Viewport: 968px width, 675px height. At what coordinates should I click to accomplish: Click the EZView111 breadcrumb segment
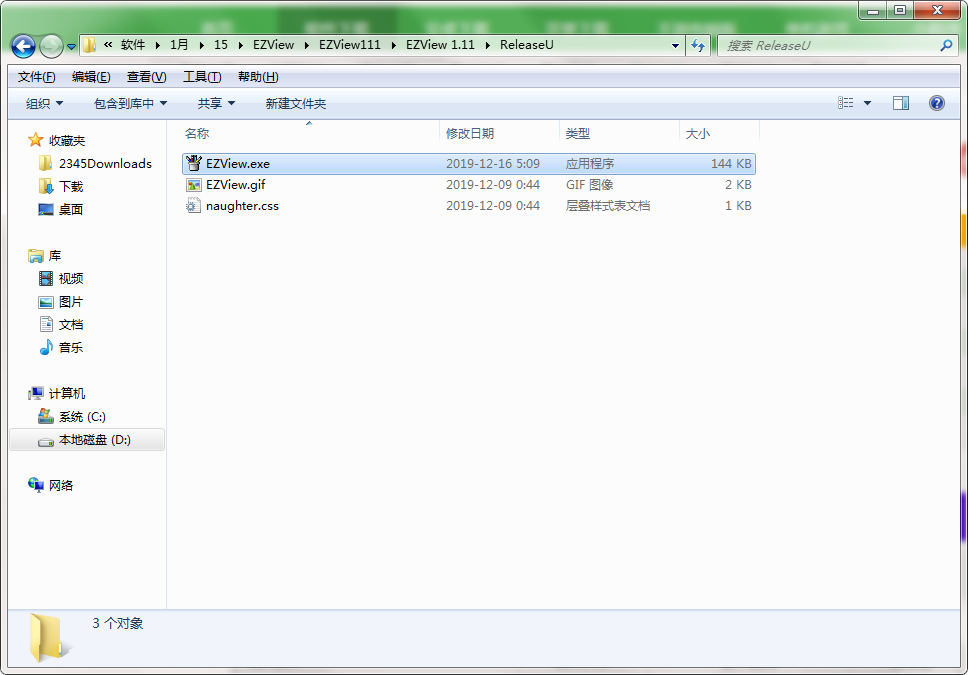point(349,45)
